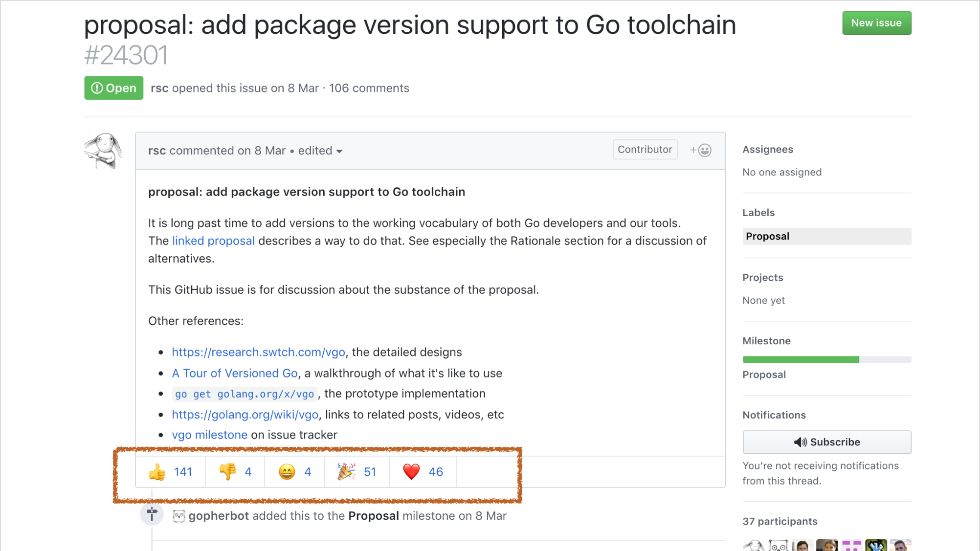The width and height of the screenshot is (980, 551).
Task: Open the research.swtch.com/vgo link
Action: tap(259, 352)
